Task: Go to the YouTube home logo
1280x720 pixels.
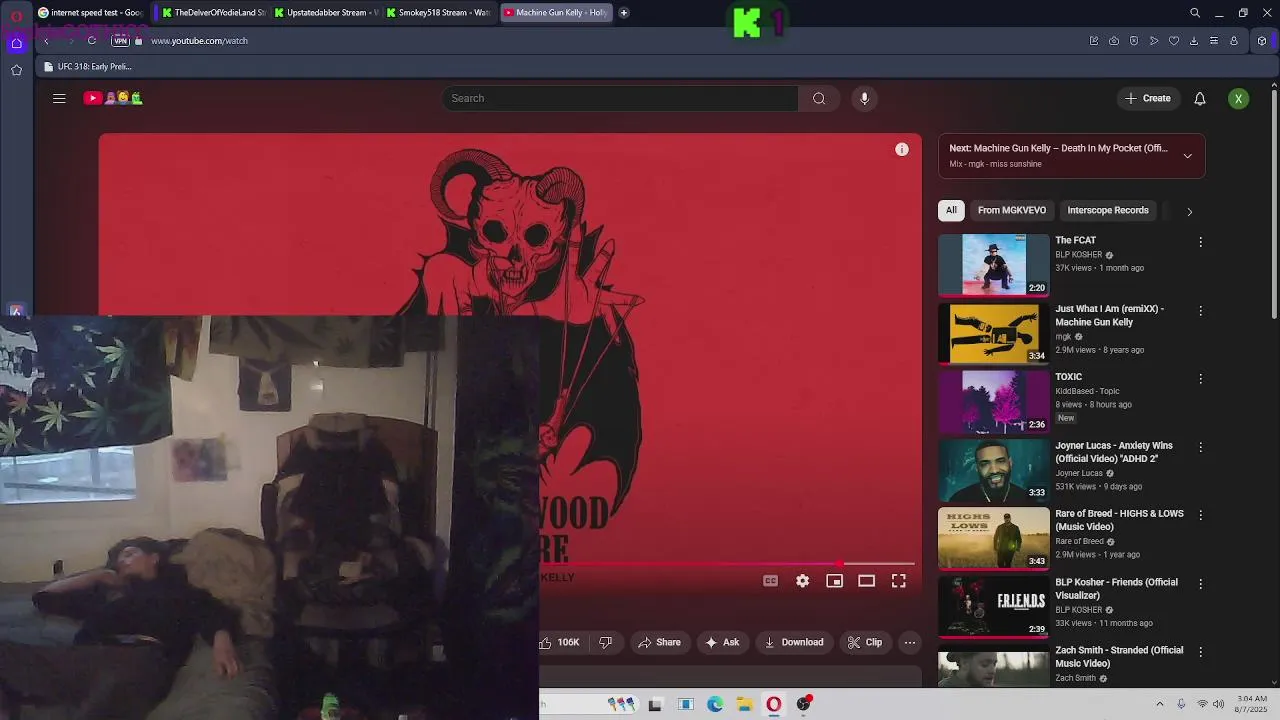Action: [113, 98]
